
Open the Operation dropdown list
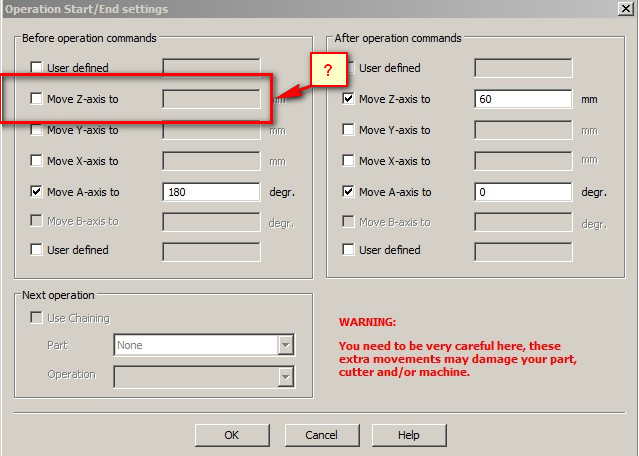[286, 376]
